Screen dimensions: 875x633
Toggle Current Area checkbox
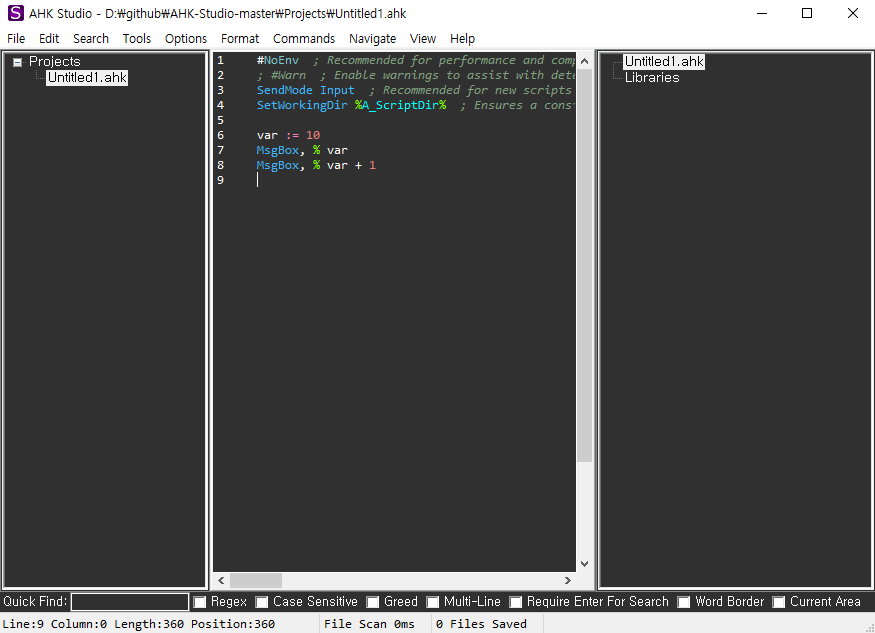click(779, 602)
